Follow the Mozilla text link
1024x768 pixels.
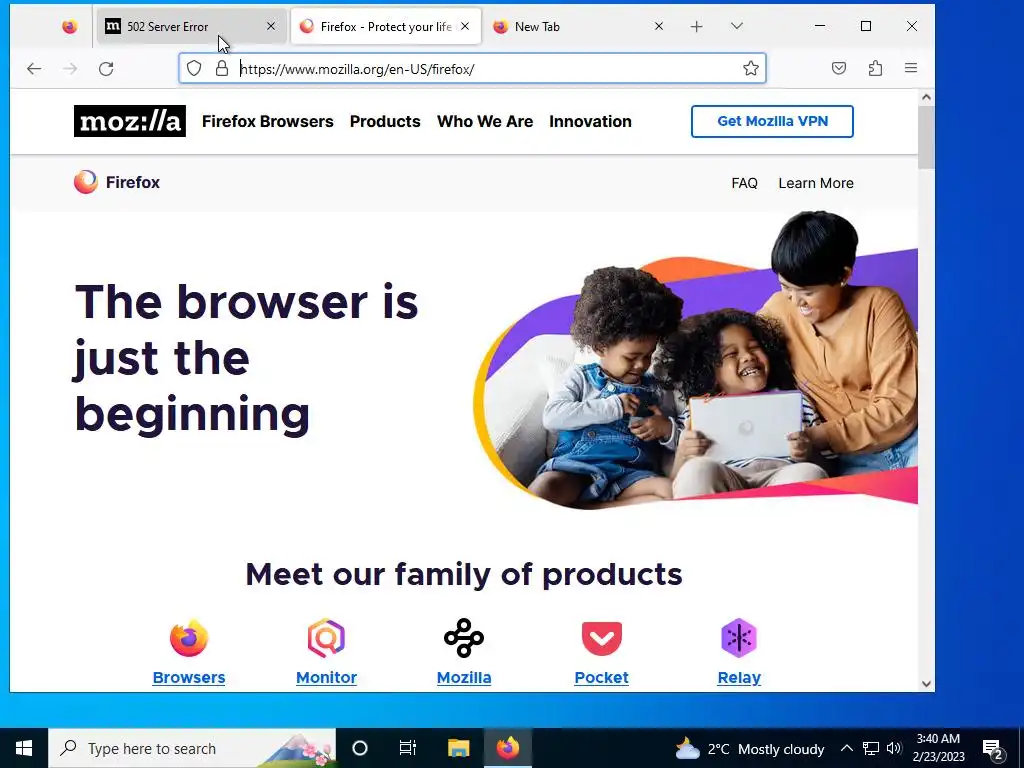pyautogui.click(x=464, y=678)
